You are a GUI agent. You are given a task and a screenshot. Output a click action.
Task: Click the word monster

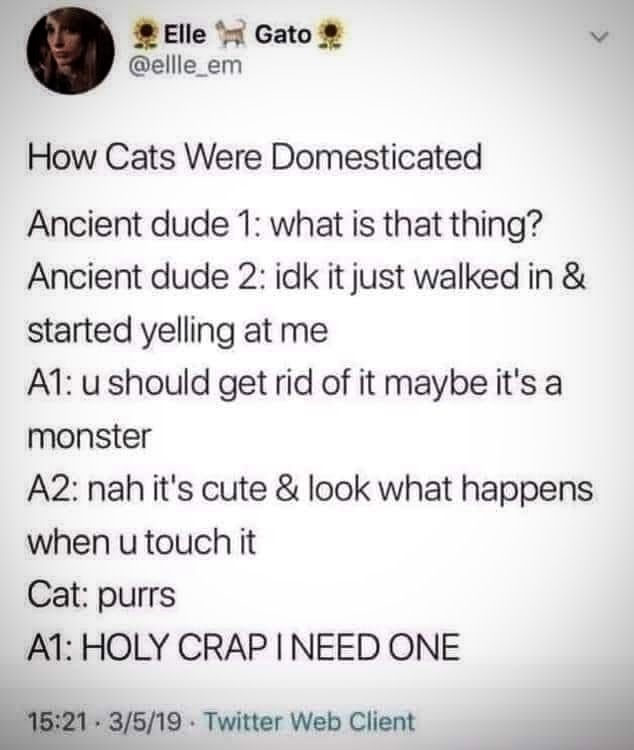[89, 437]
